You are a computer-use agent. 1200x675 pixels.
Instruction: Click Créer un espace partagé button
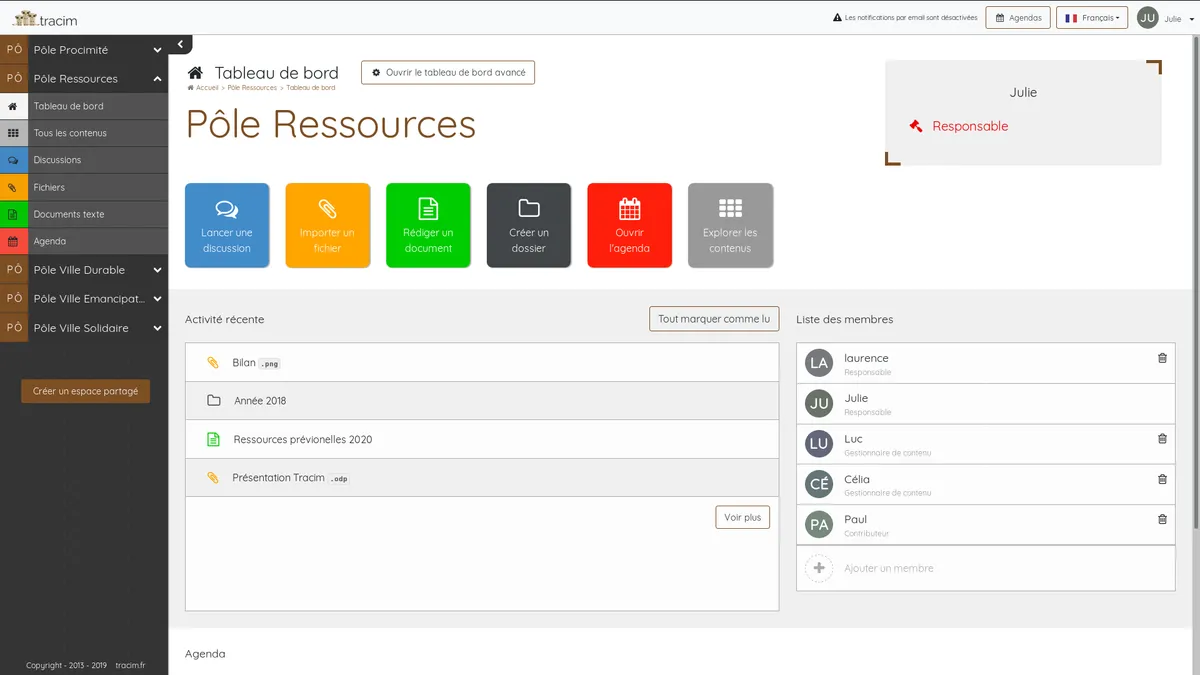coord(85,391)
